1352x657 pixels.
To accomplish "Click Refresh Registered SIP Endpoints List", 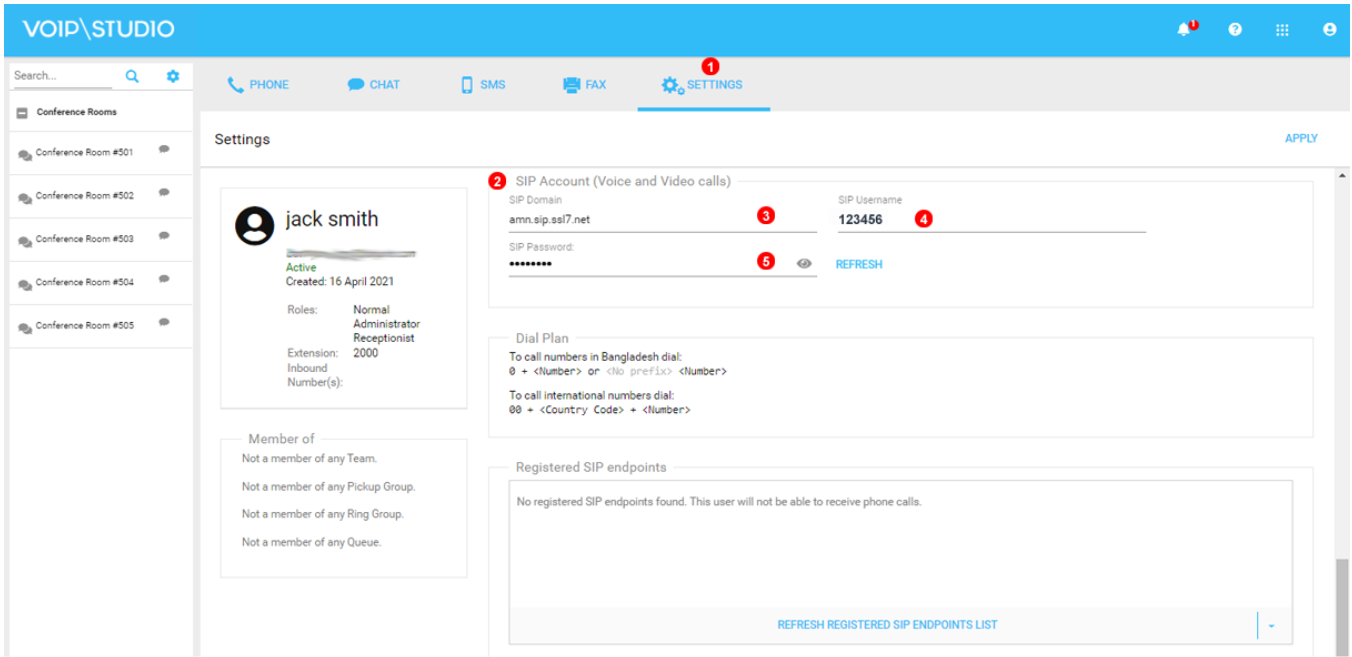I will click(x=886, y=624).
